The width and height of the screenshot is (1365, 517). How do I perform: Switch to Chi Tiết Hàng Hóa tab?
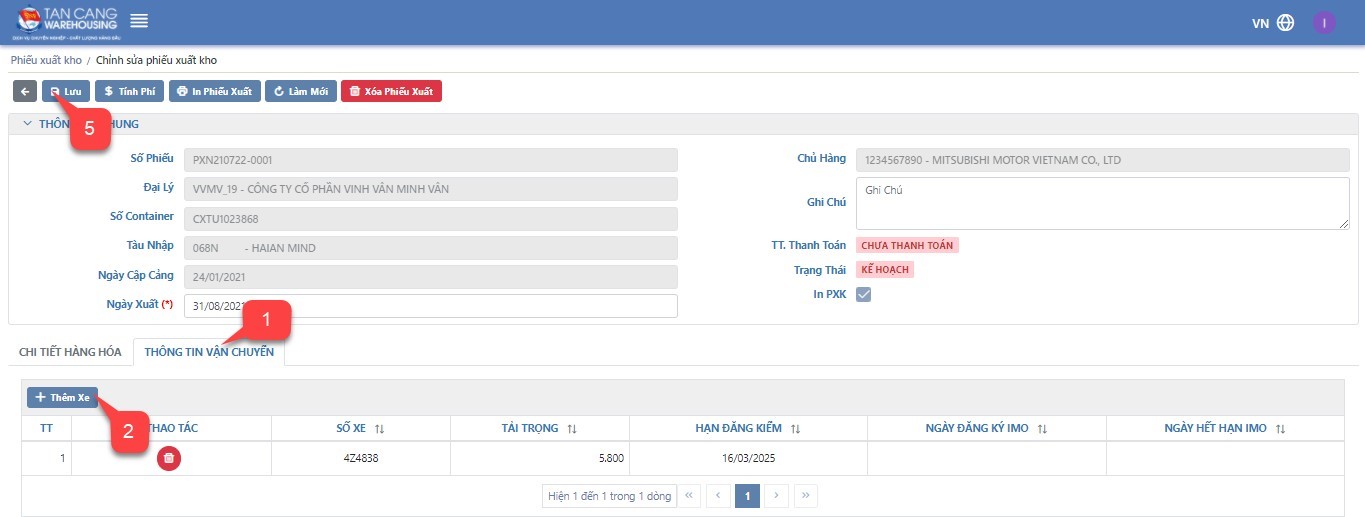click(x=70, y=352)
